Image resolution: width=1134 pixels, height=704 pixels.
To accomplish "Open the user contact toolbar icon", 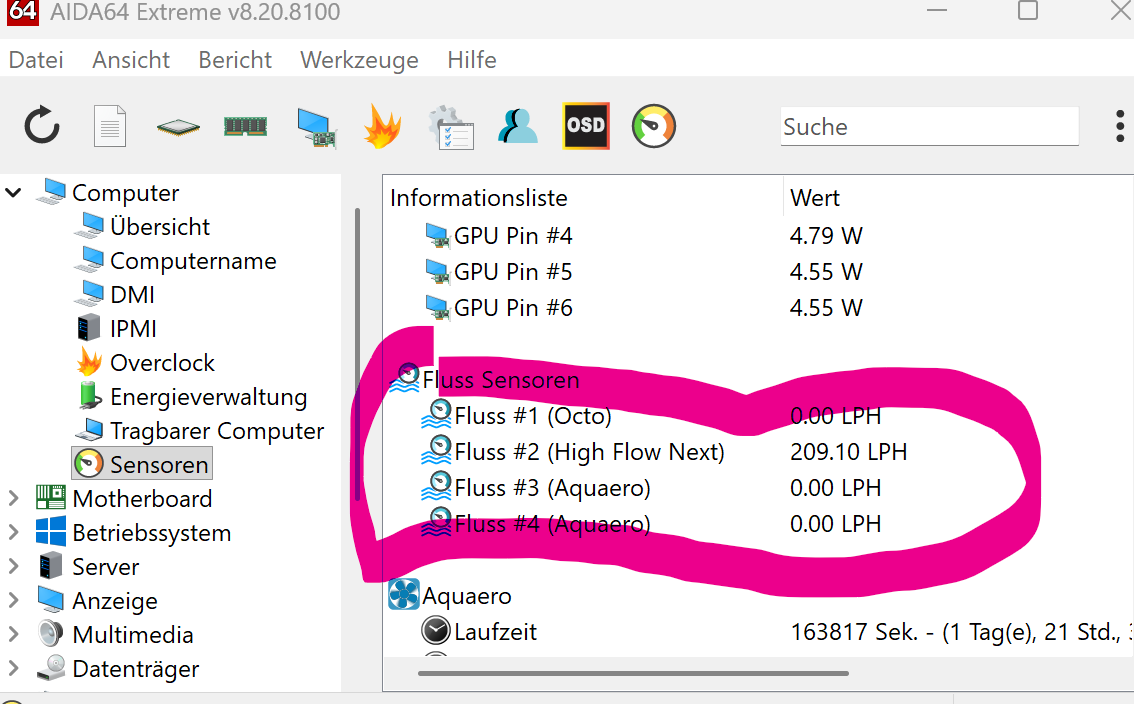I will 518,127.
